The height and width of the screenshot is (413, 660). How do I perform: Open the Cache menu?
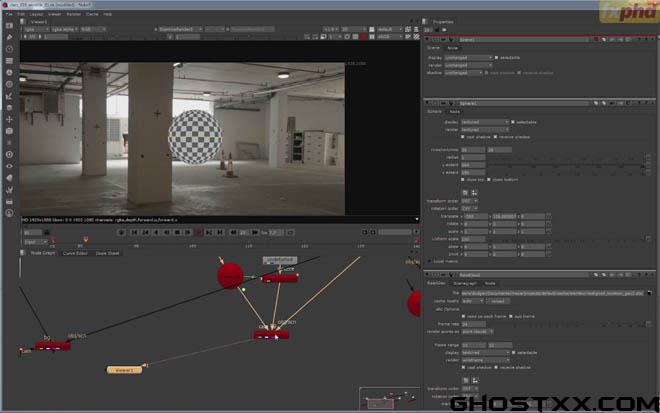(92, 14)
